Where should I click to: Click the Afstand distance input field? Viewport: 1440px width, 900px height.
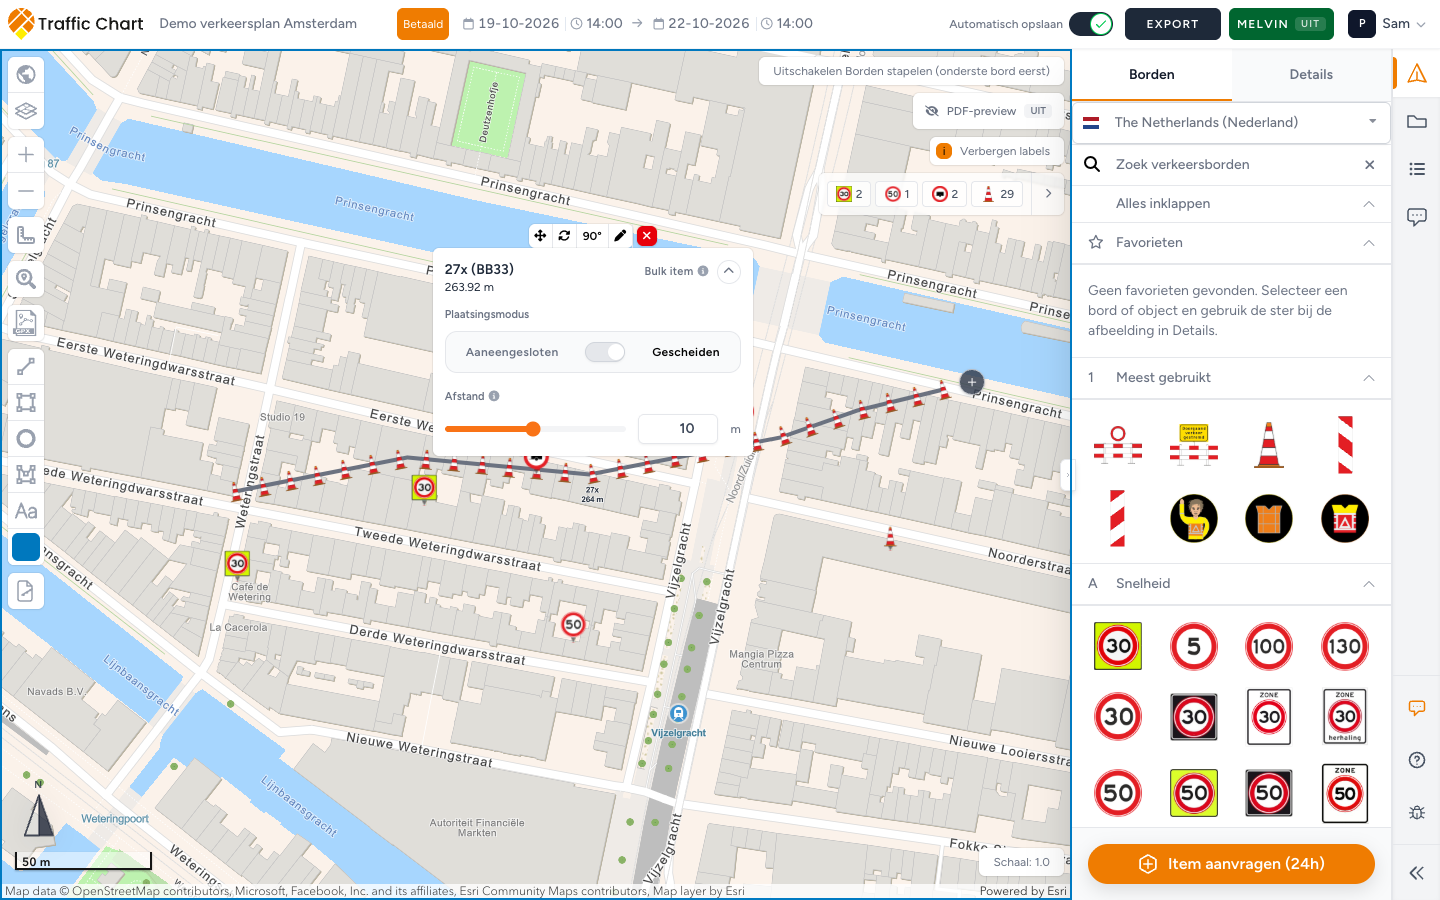[678, 429]
